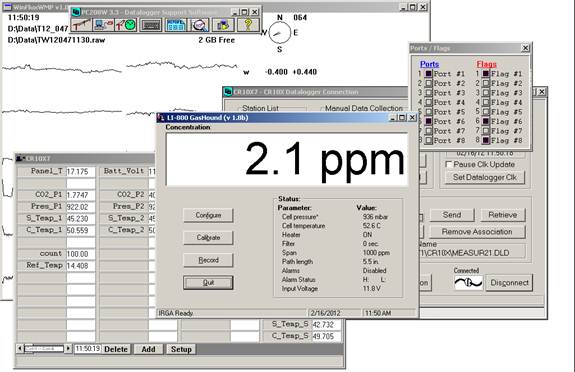
Task: Click the Retrieve button
Action: pyautogui.click(x=502, y=215)
